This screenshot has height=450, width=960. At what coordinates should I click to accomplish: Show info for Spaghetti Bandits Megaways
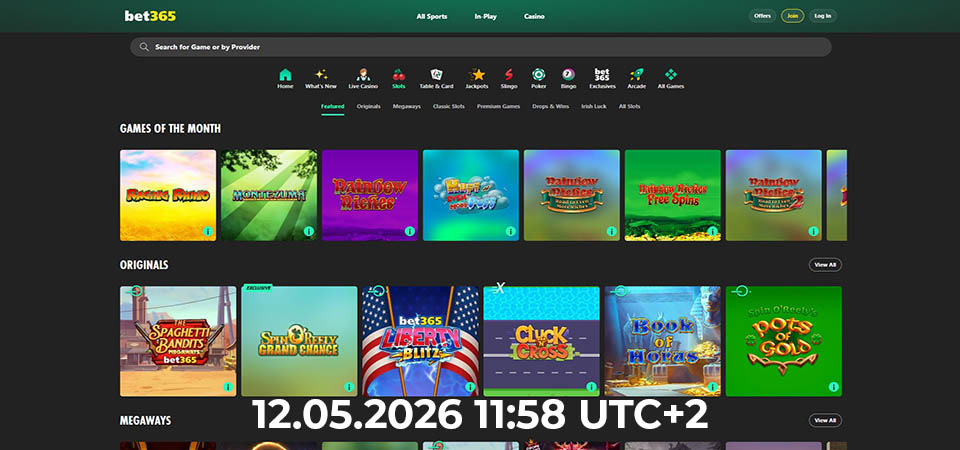pos(228,387)
